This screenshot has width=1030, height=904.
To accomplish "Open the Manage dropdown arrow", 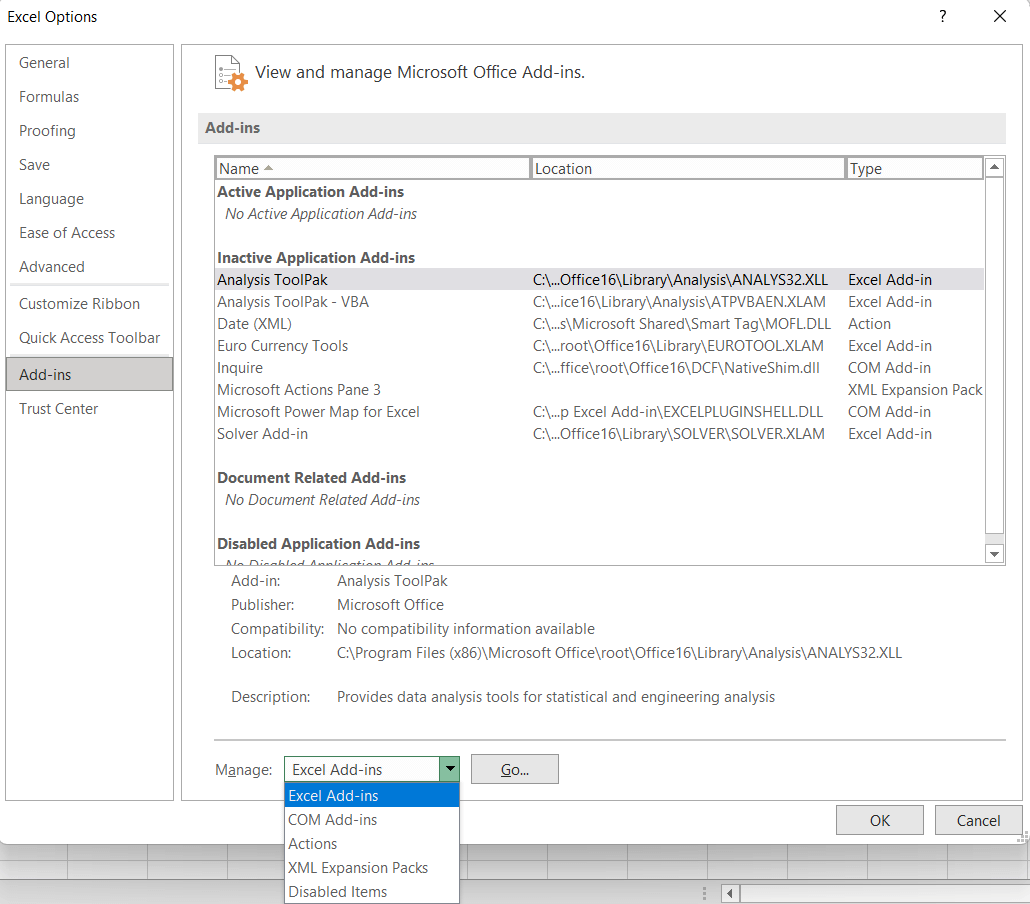I will pos(449,769).
